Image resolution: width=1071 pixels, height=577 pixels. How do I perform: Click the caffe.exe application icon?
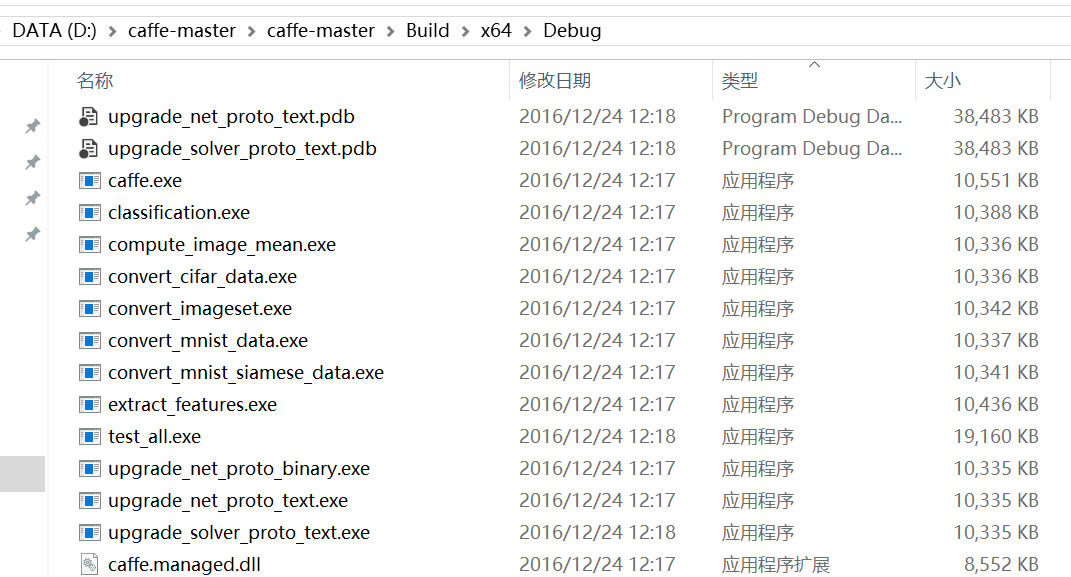coord(89,181)
